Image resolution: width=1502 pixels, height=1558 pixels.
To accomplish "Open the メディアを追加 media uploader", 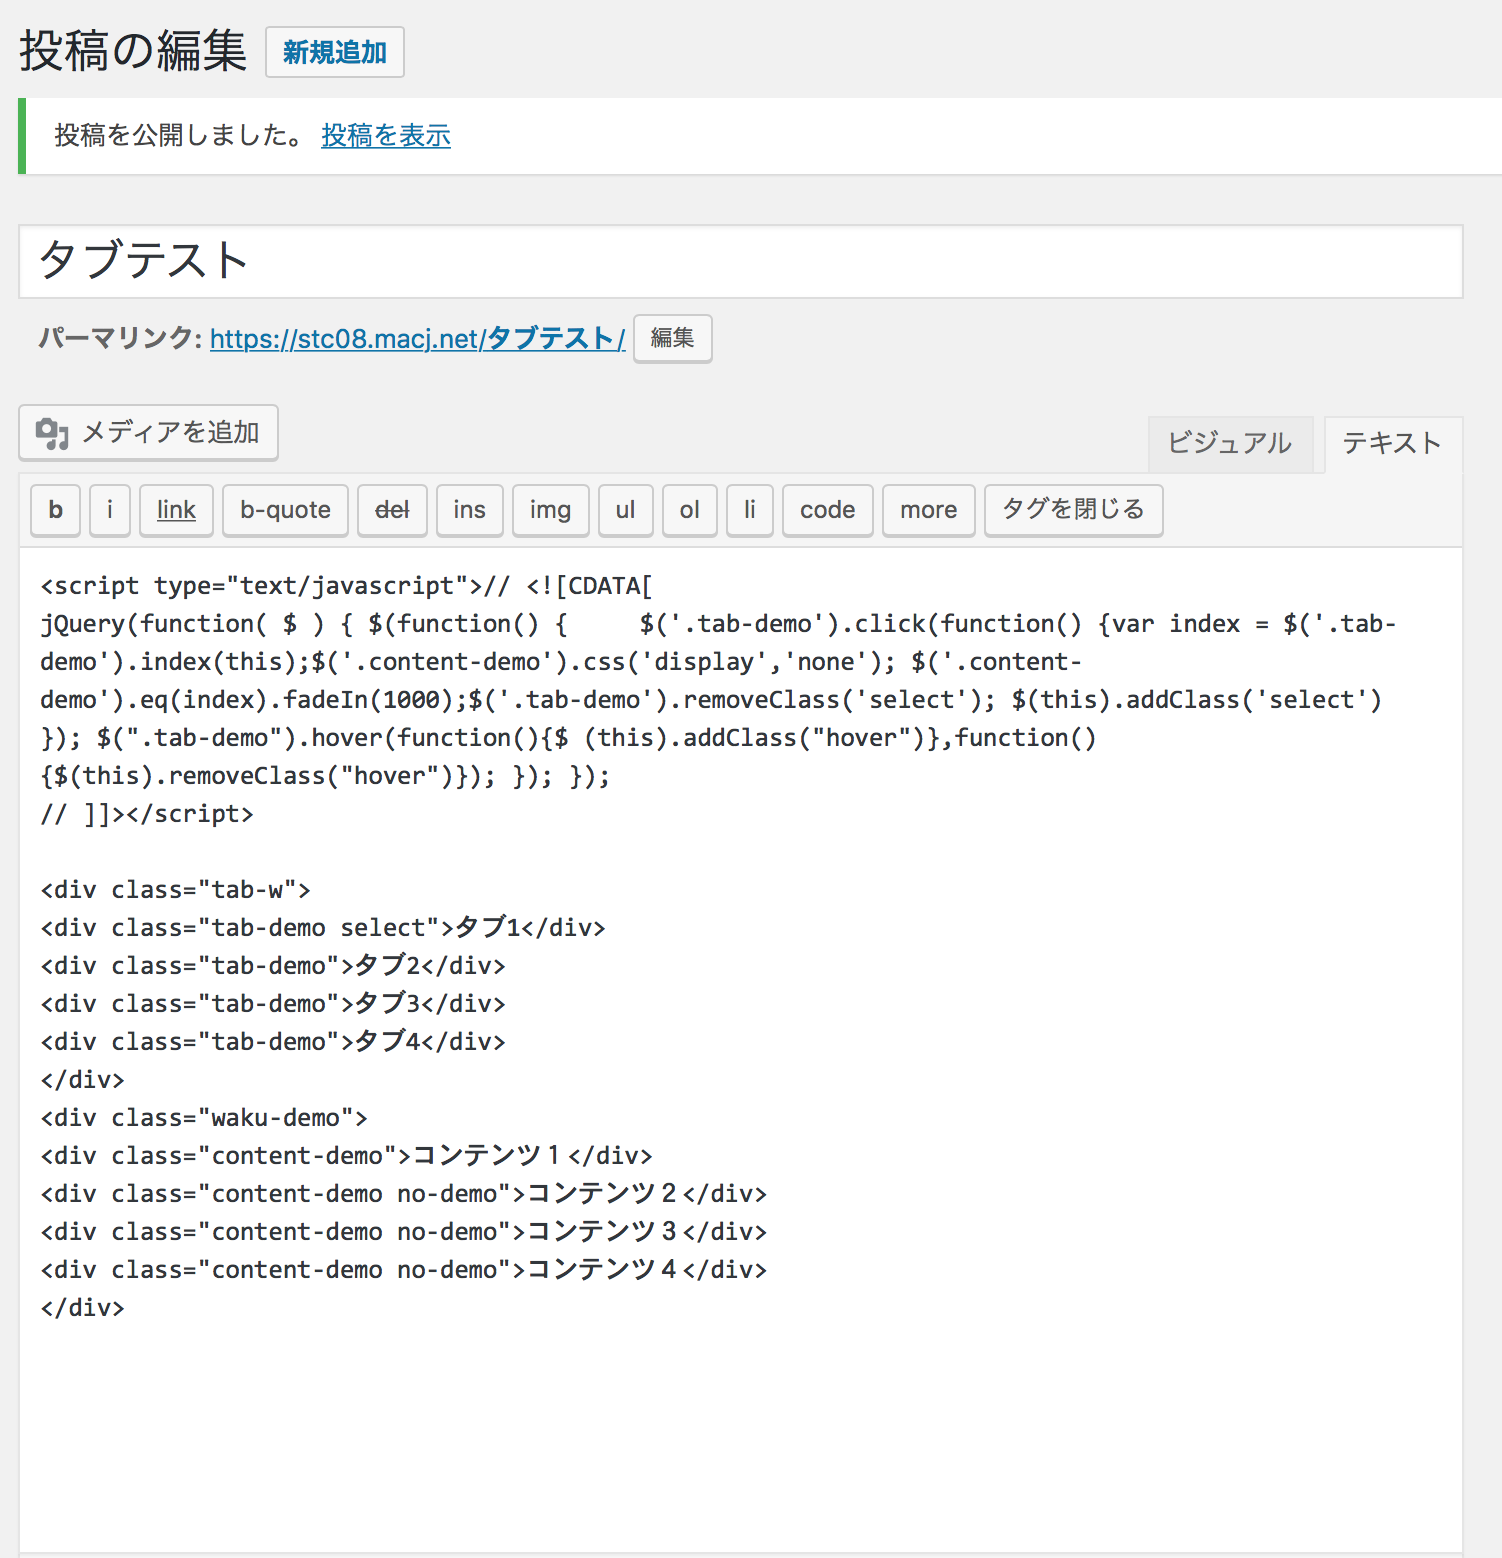I will coord(148,433).
